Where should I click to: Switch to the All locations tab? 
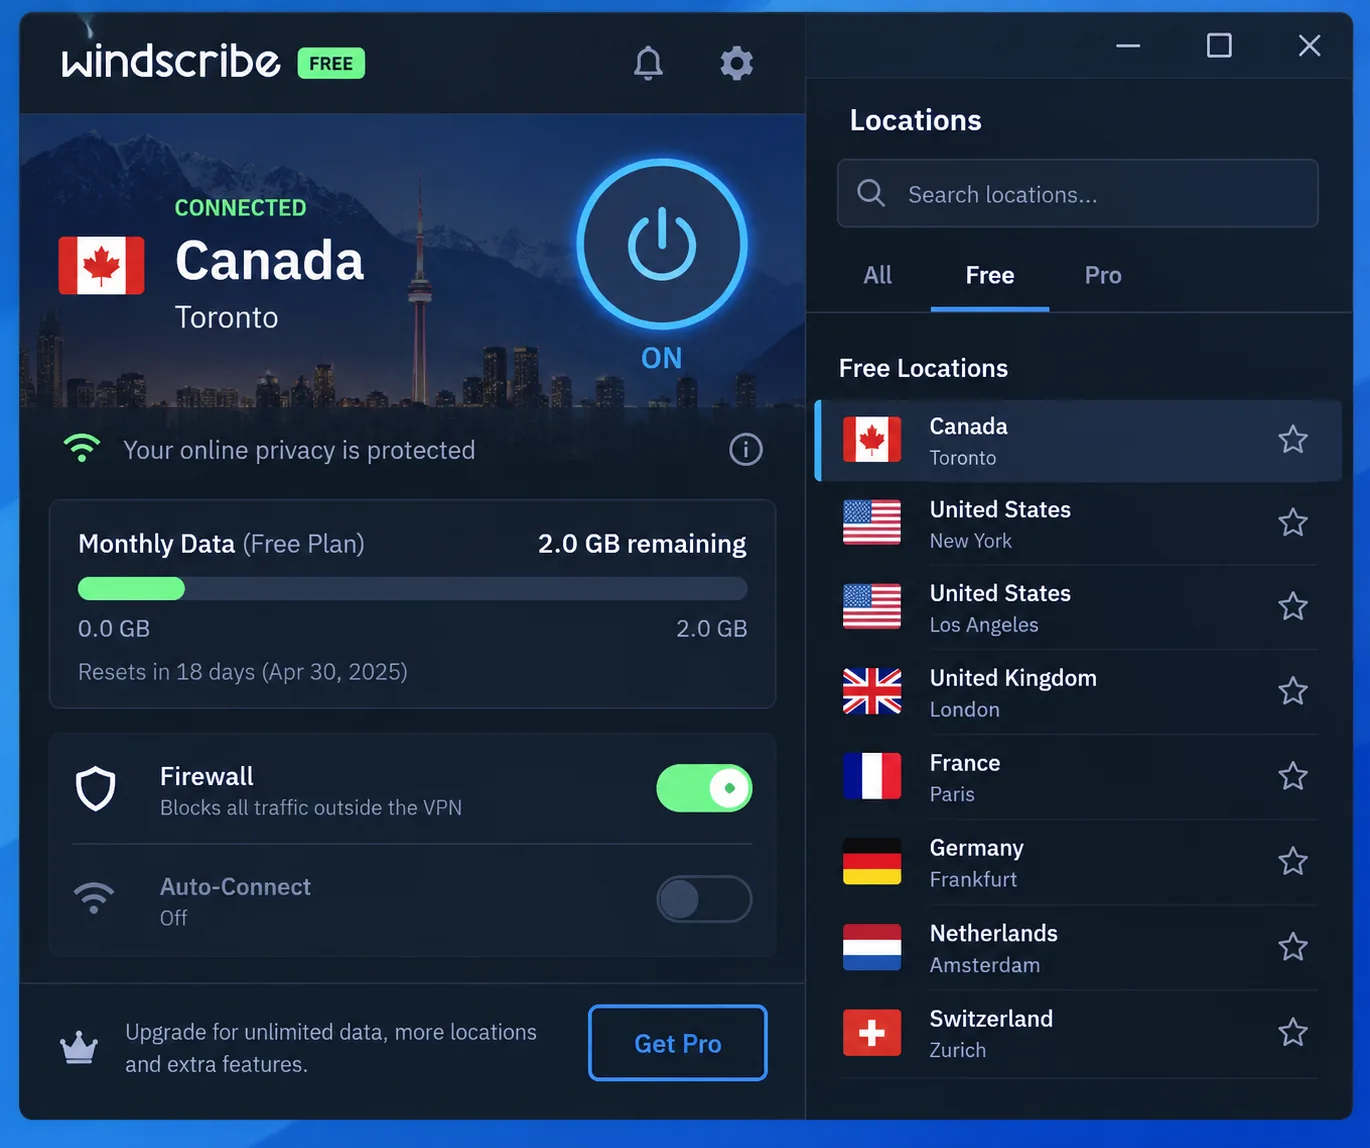[x=878, y=275]
